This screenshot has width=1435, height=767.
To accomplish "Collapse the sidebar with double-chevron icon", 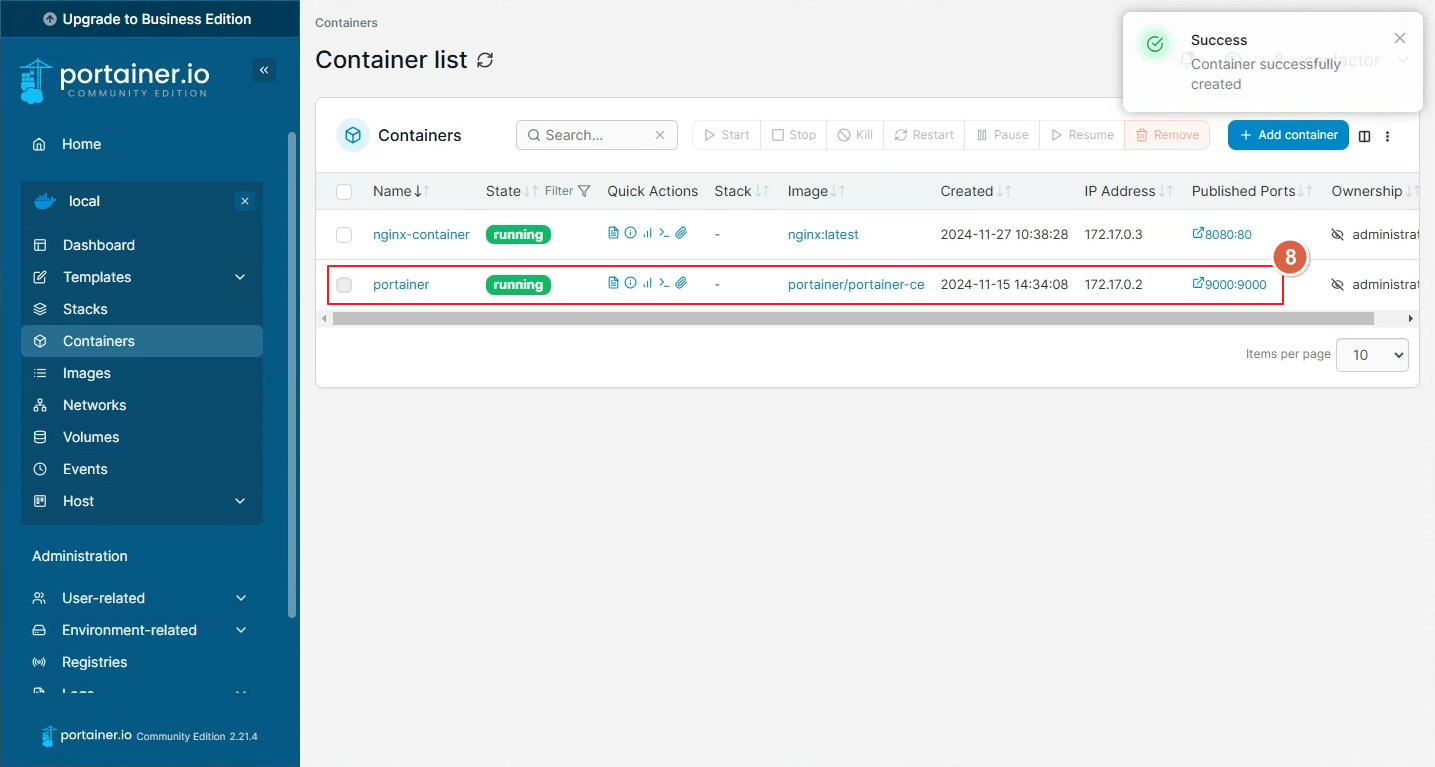I will pyautogui.click(x=264, y=70).
